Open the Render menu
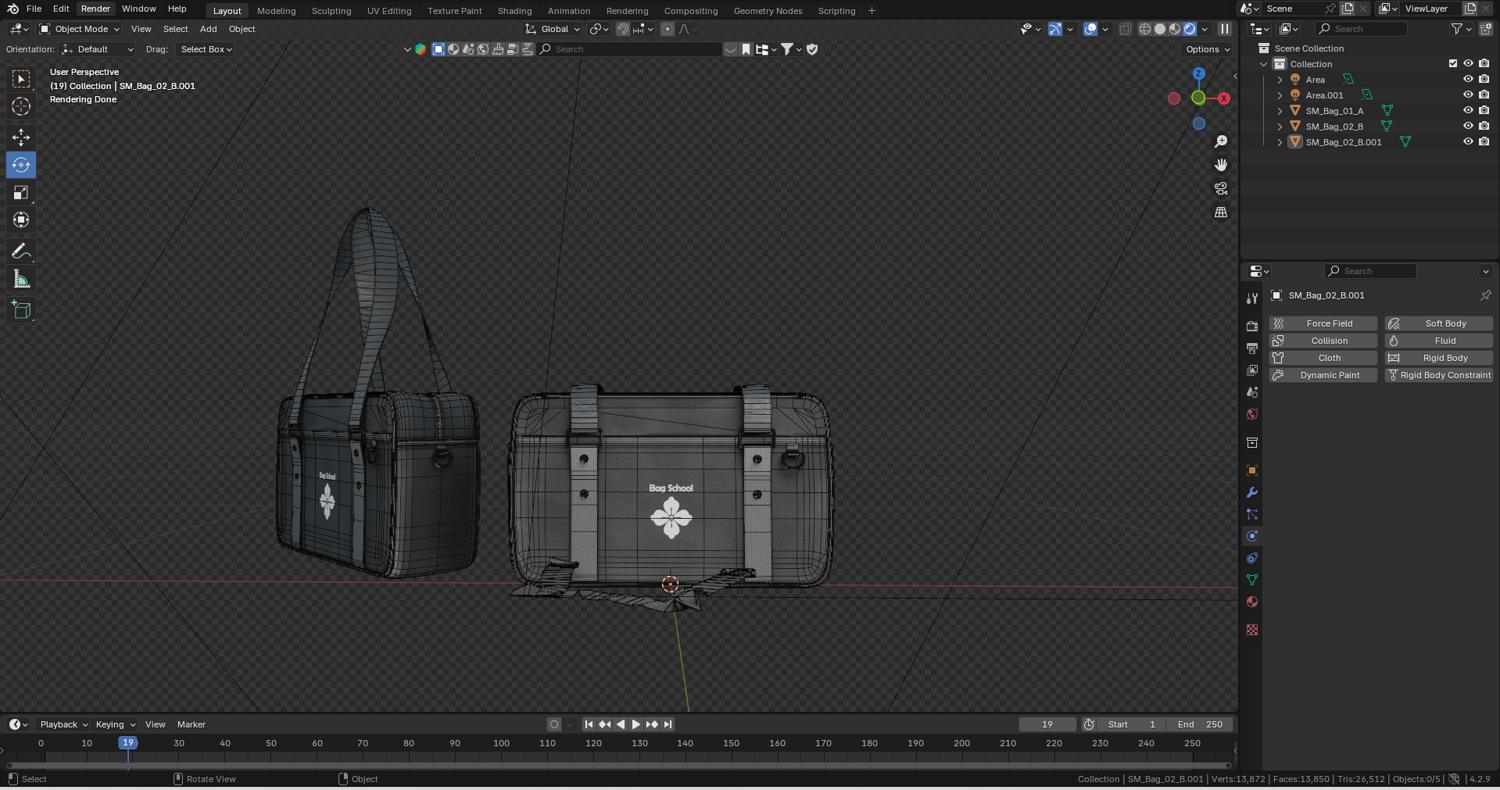Viewport: 1500px width, 790px height. click(x=95, y=9)
